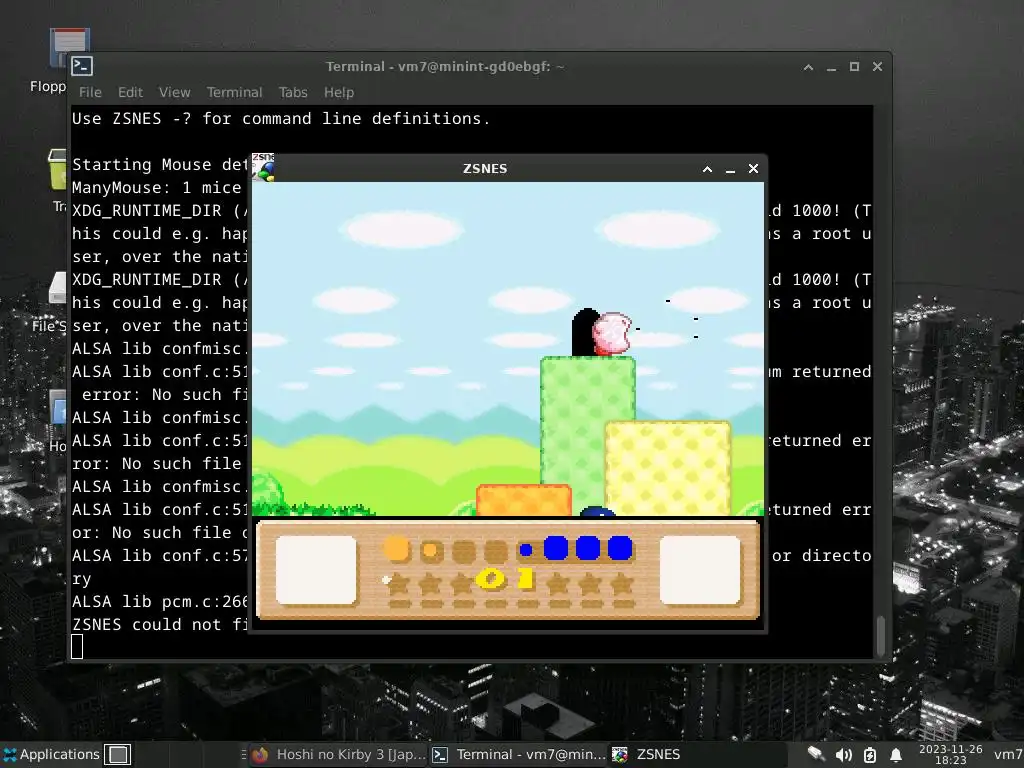Minimize the Terminal window
The image size is (1024, 768).
pos(831,67)
